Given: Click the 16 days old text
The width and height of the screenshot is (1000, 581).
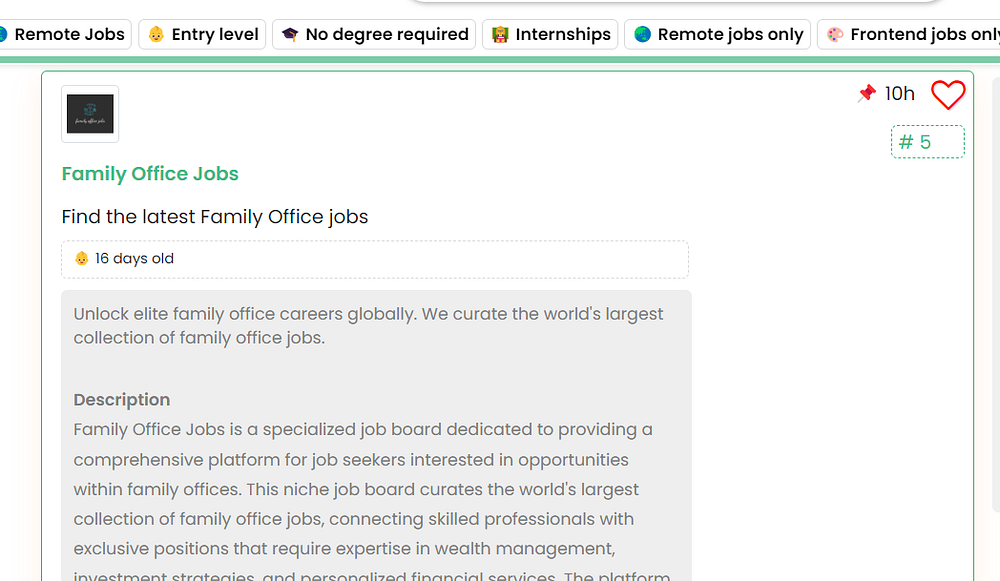Looking at the screenshot, I should point(134,259).
